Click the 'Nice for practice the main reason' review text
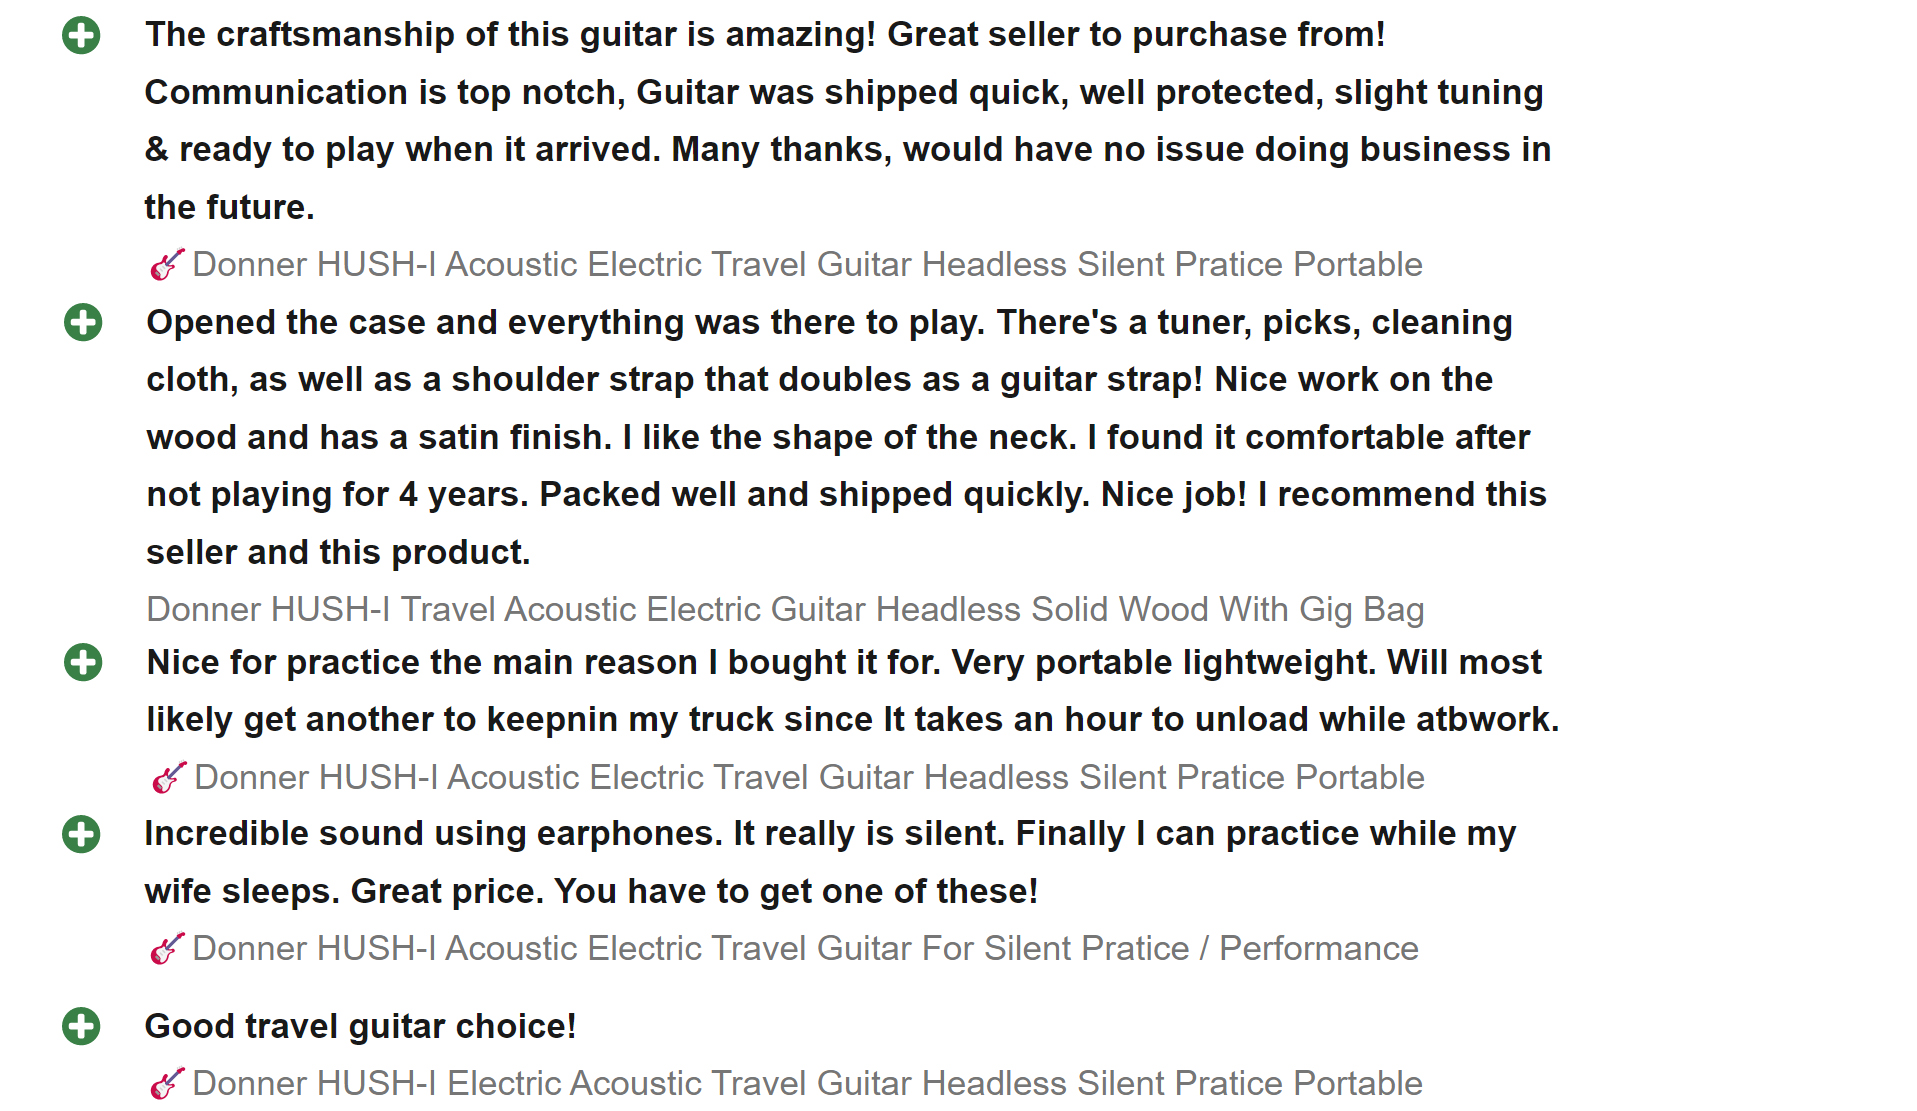The width and height of the screenshot is (1917, 1111). [843, 663]
